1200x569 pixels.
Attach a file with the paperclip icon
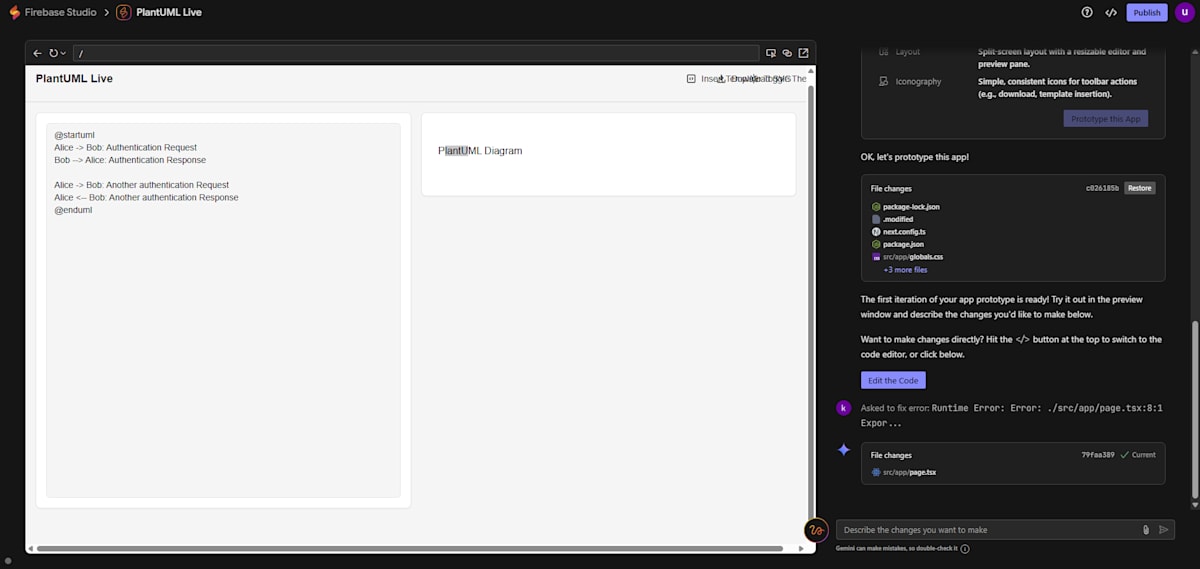coord(1146,530)
